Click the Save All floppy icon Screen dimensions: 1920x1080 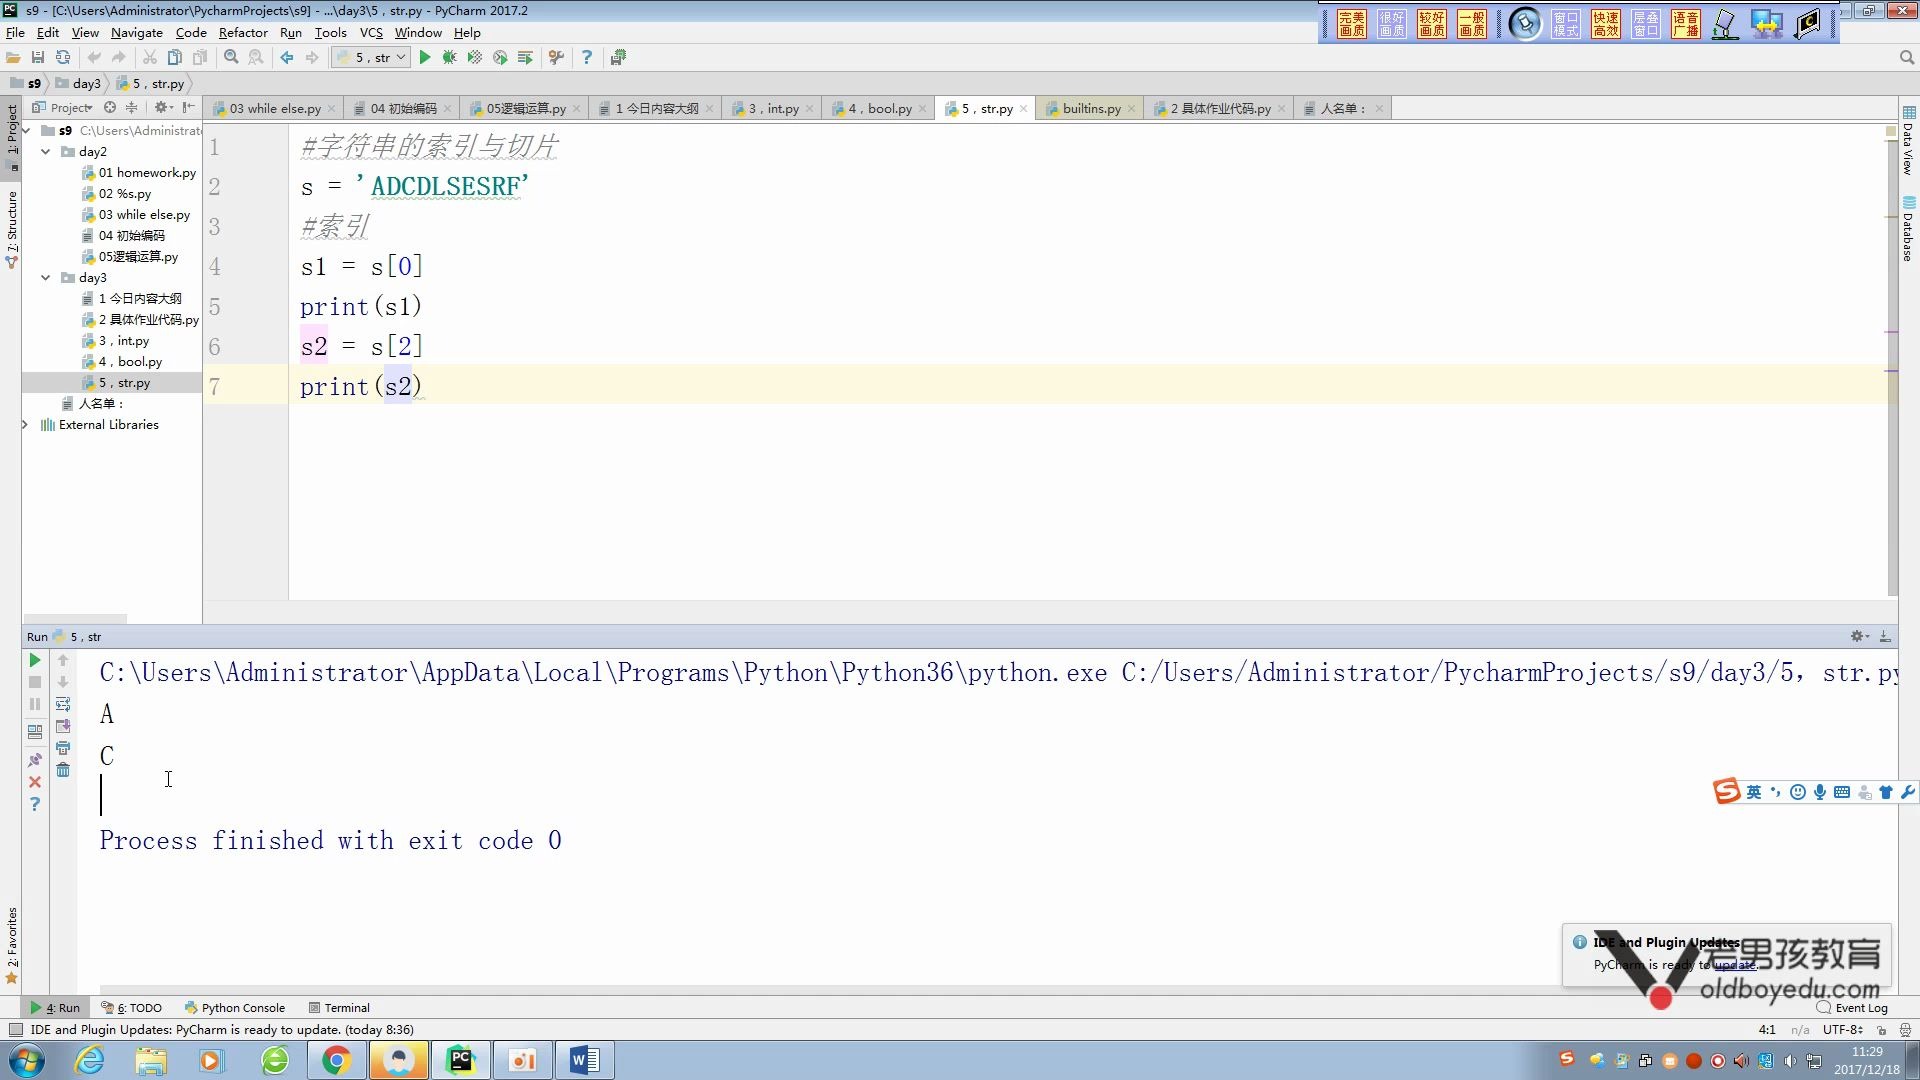(38, 58)
